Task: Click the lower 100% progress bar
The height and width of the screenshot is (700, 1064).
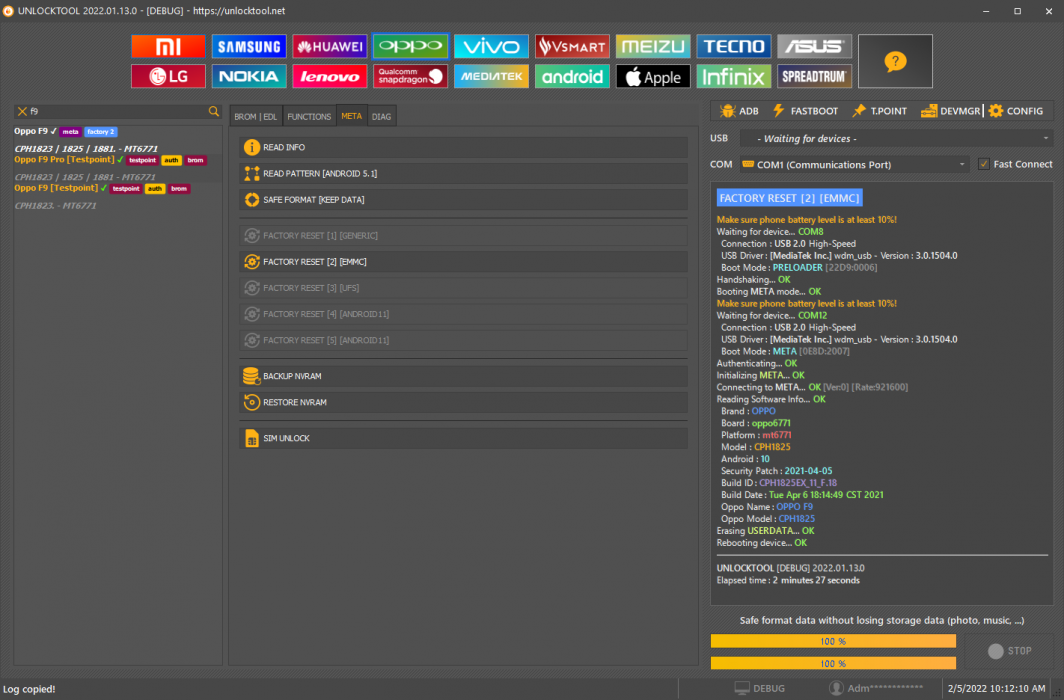Action: click(x=833, y=663)
